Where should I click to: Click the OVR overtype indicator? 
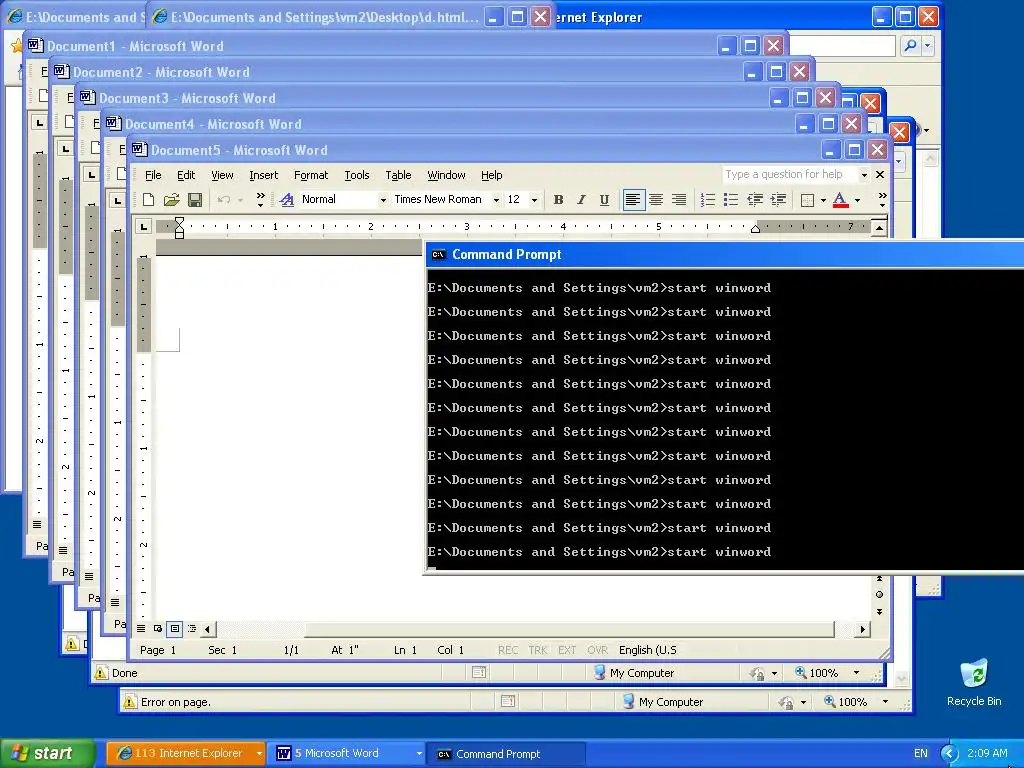point(598,650)
